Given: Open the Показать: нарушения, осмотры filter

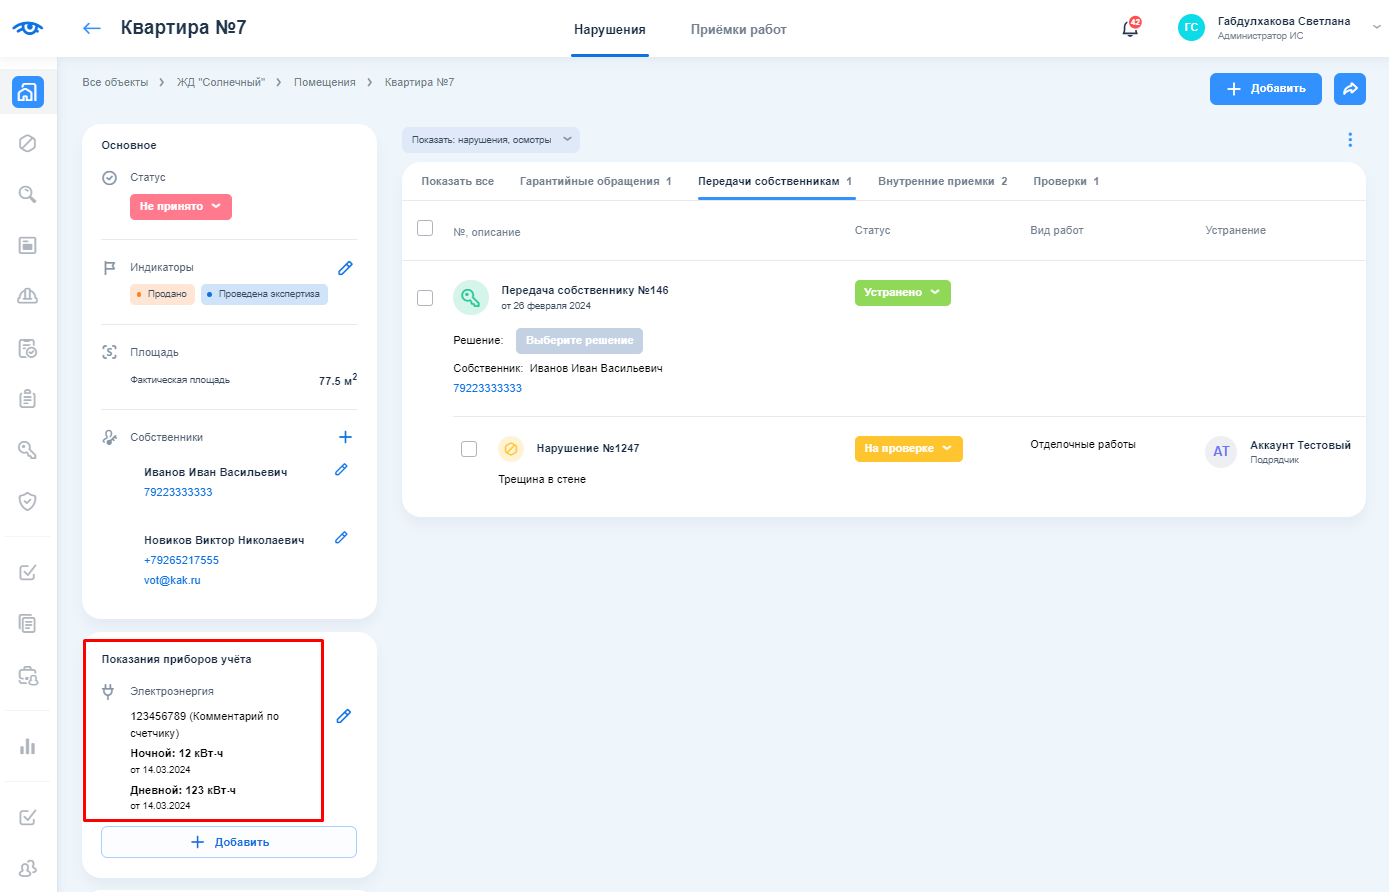Looking at the screenshot, I should click(x=490, y=140).
